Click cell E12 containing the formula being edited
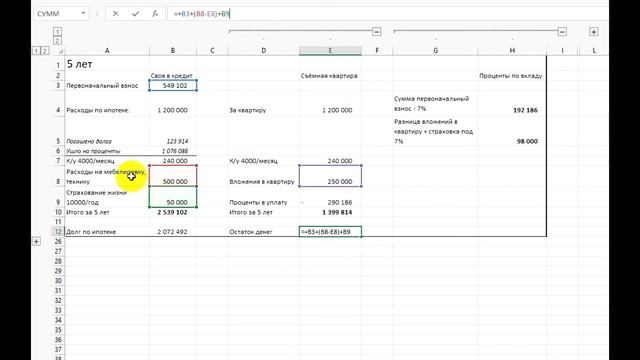640x360 pixels. coord(330,231)
